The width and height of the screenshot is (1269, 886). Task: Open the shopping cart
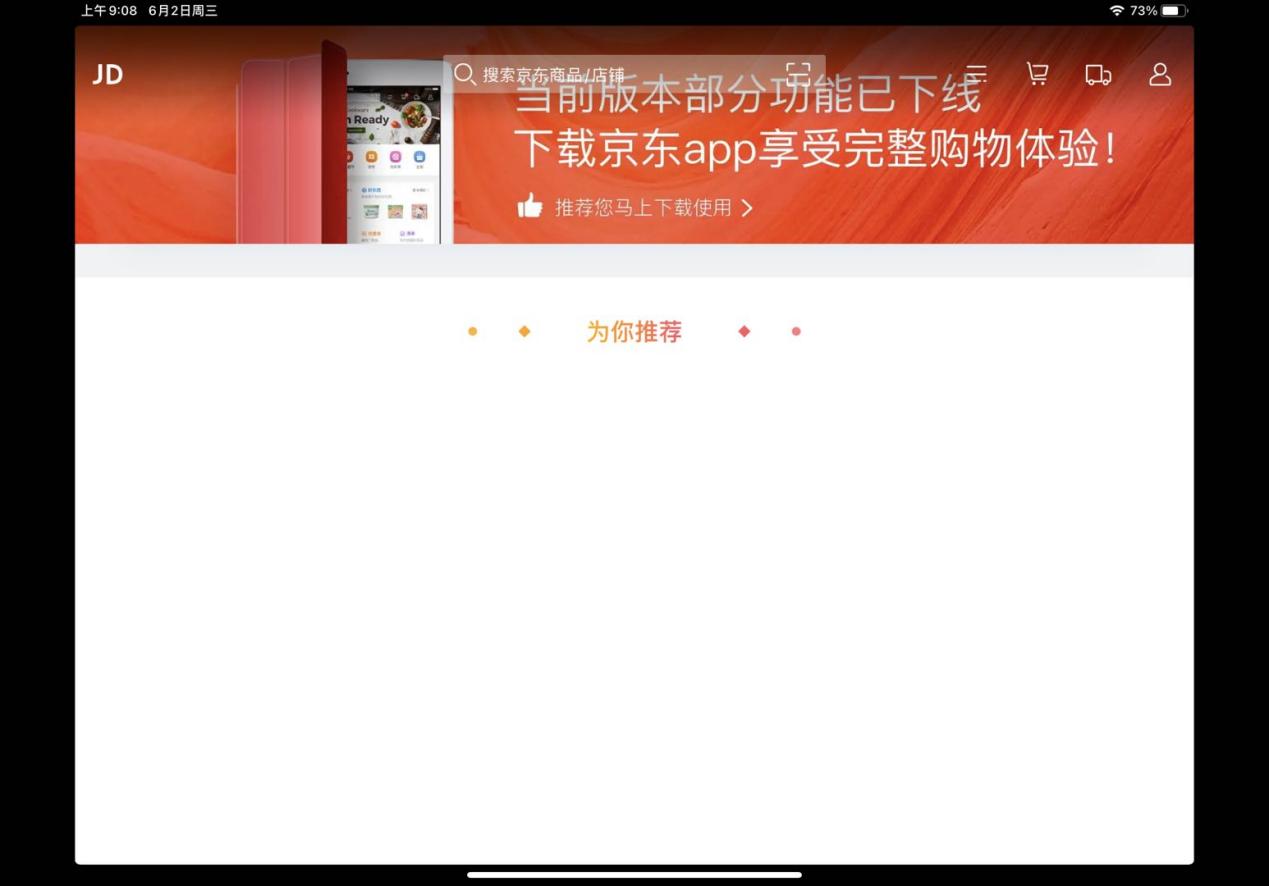[x=1038, y=74]
